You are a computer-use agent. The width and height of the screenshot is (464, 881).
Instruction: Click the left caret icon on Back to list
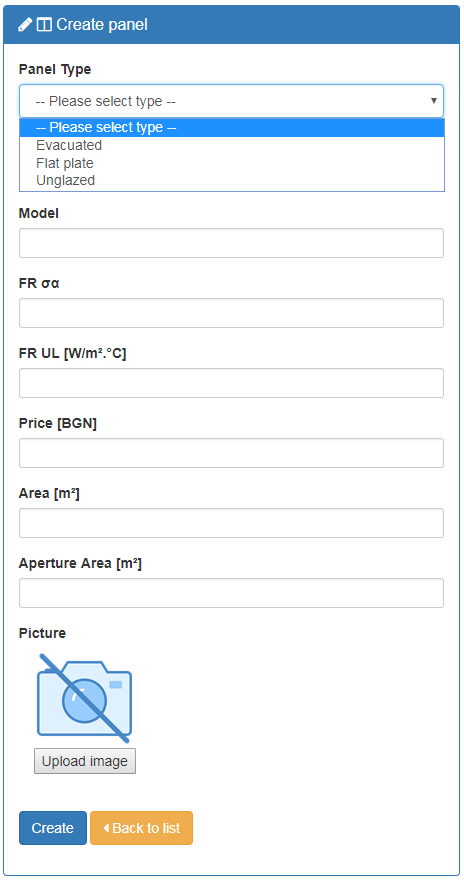106,828
